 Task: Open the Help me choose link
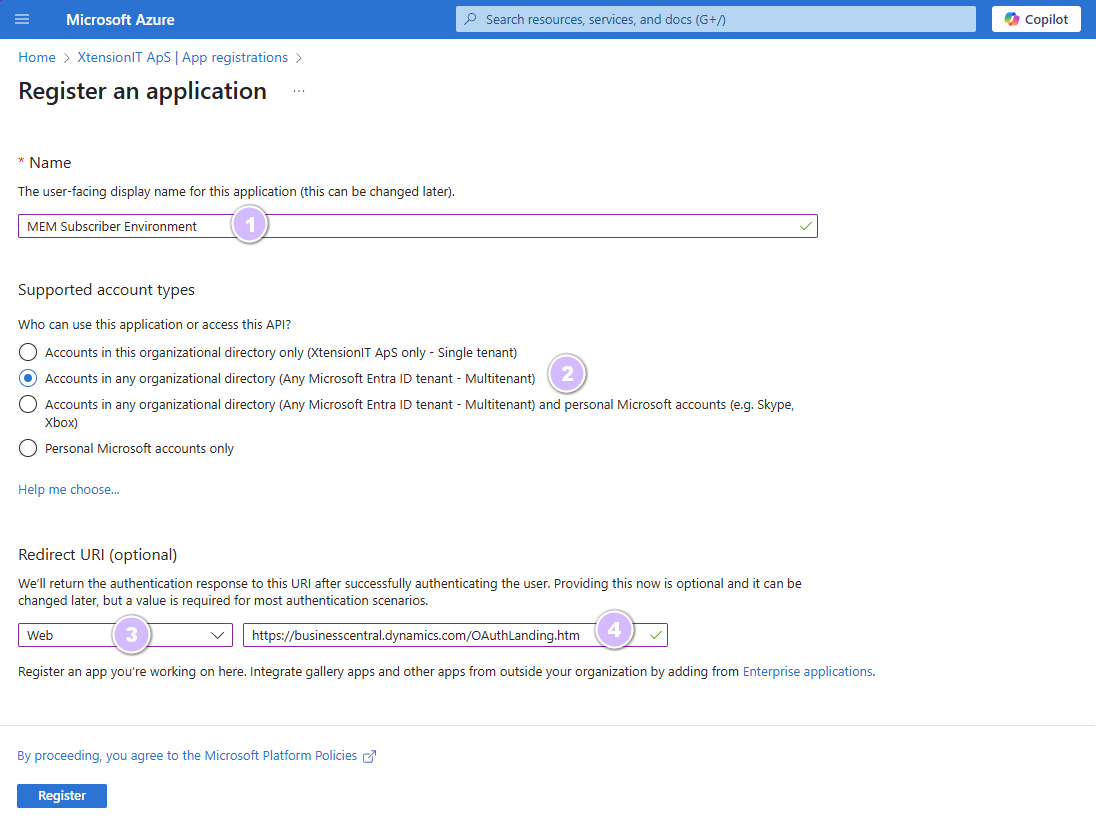pos(69,489)
